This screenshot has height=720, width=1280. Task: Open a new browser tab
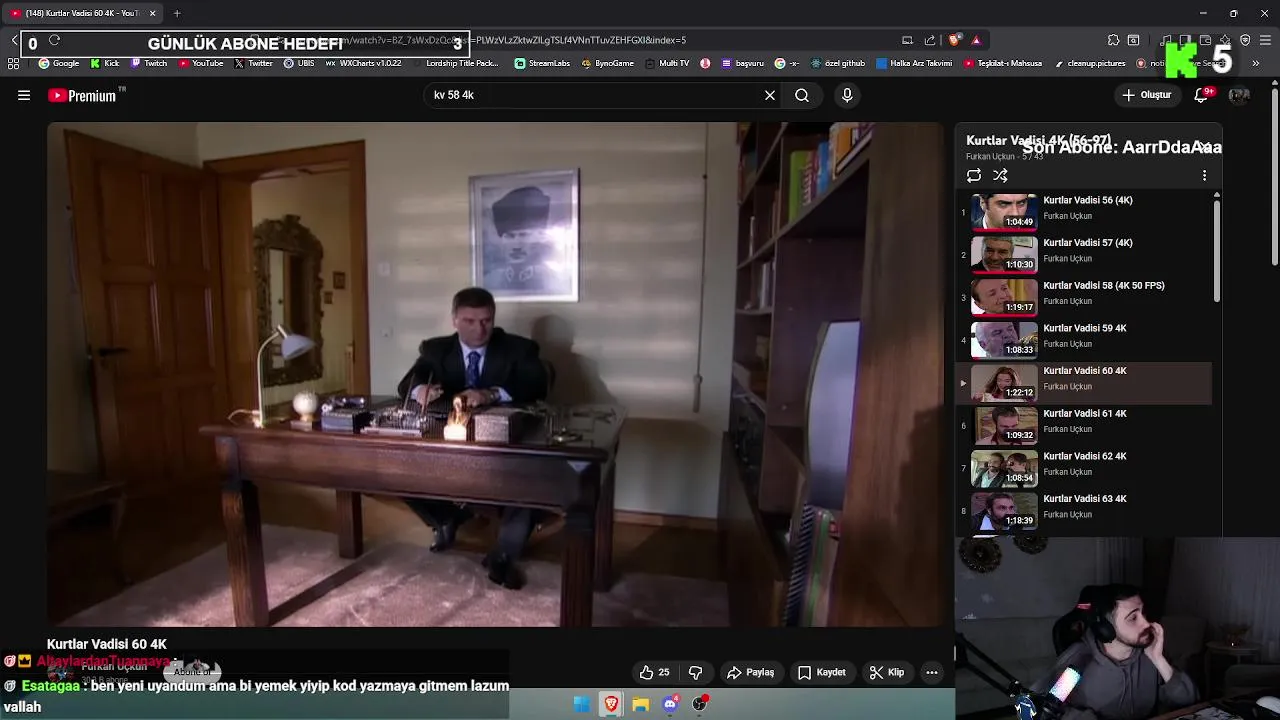click(x=177, y=13)
